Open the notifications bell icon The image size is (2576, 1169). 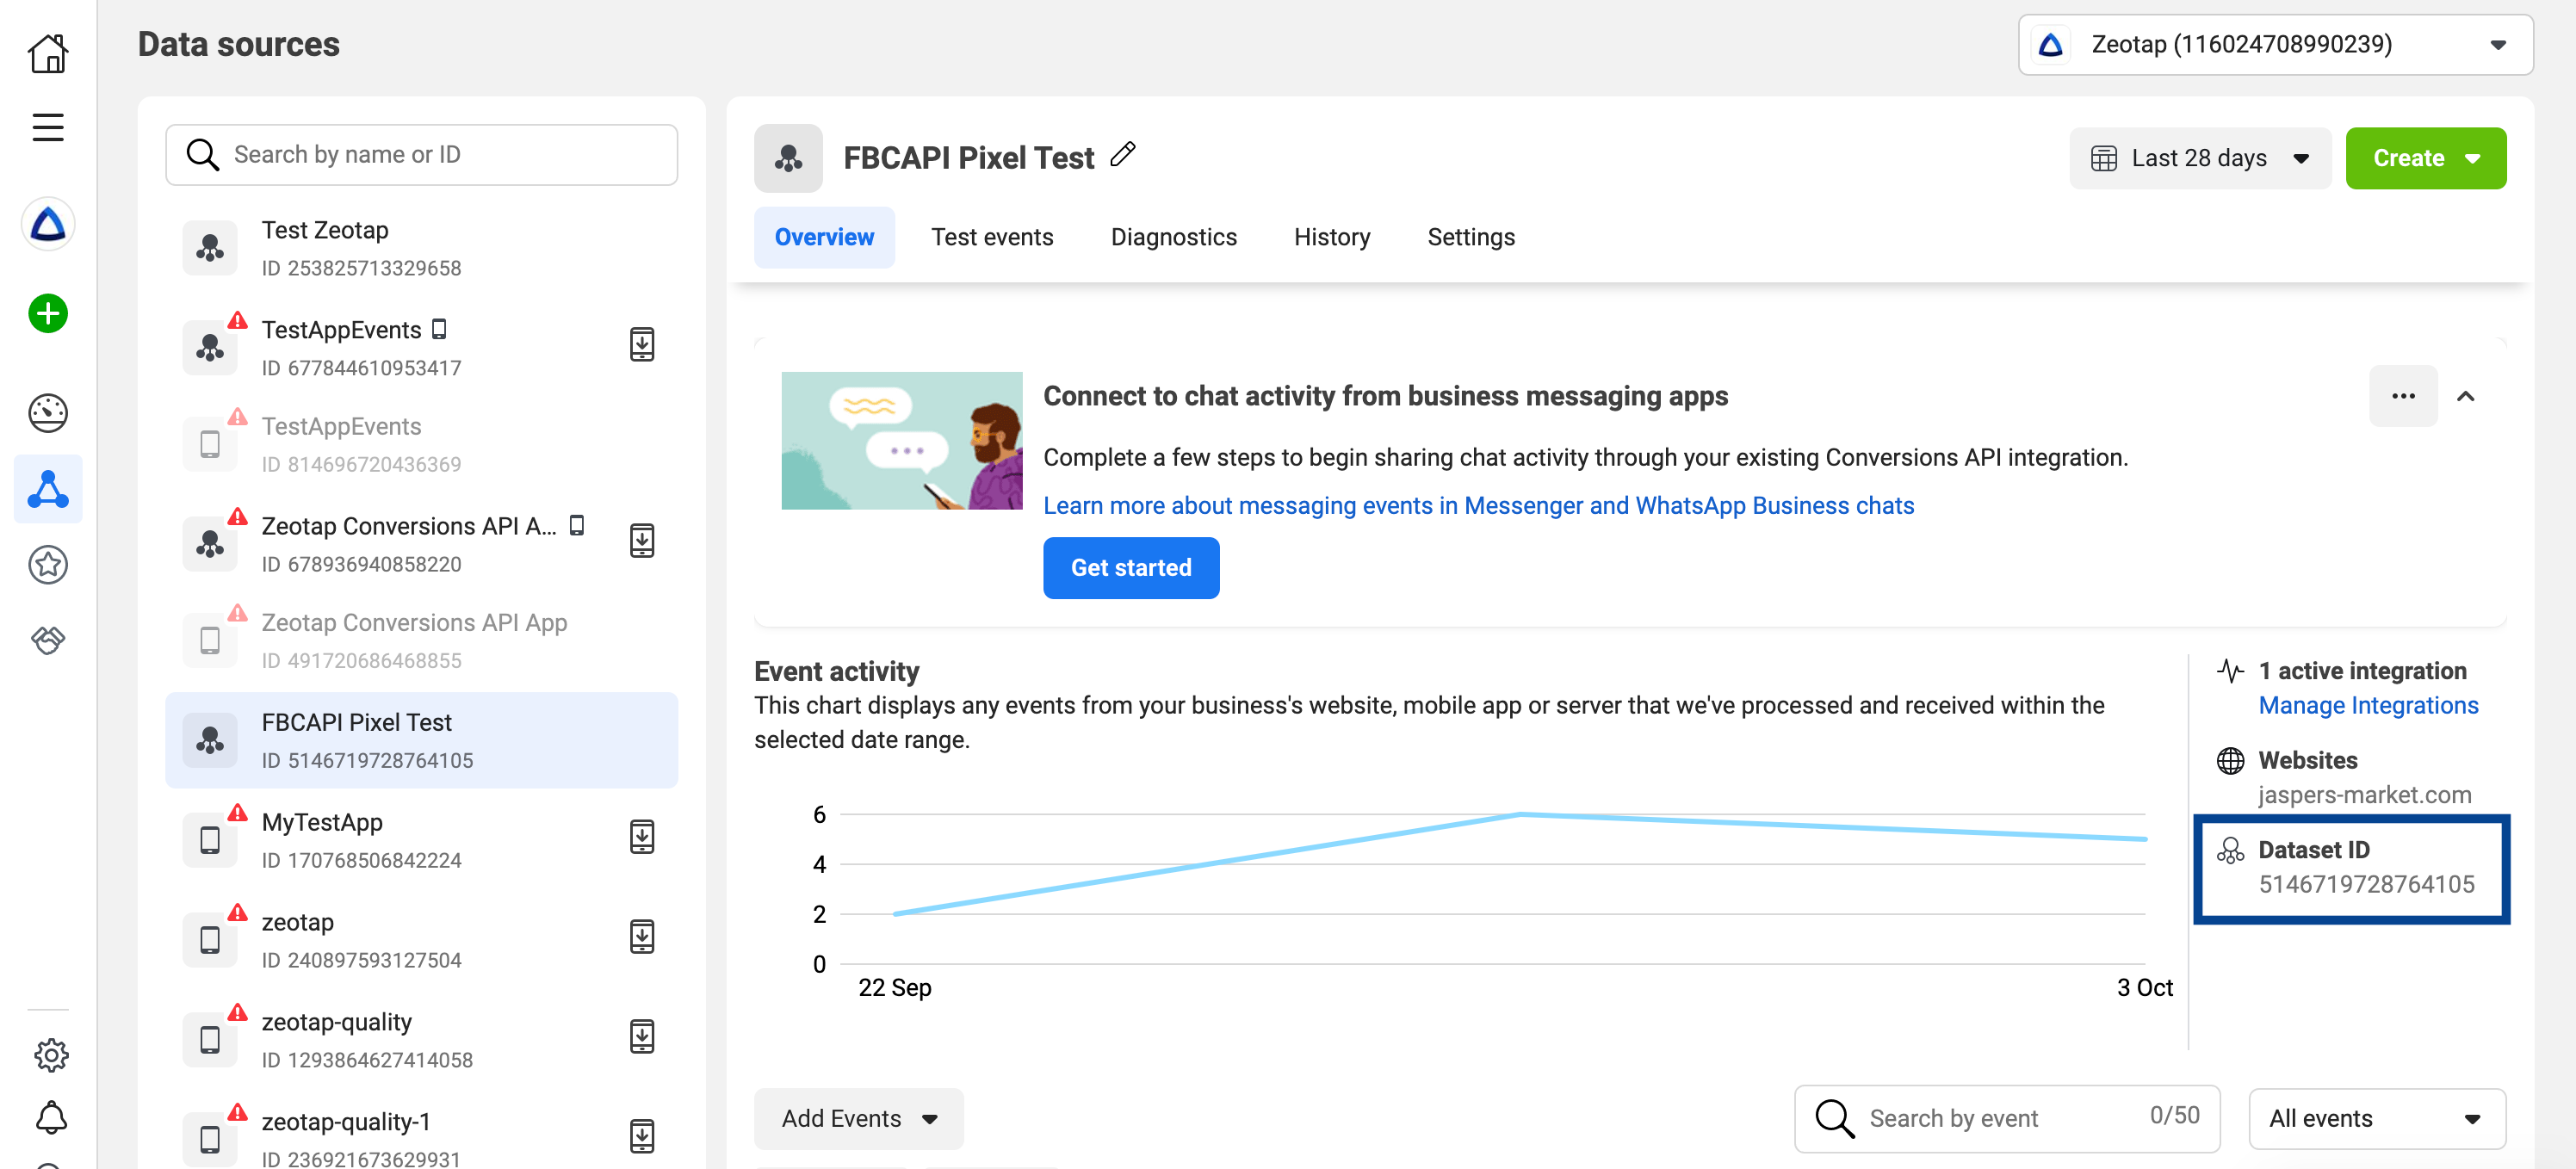(51, 1117)
